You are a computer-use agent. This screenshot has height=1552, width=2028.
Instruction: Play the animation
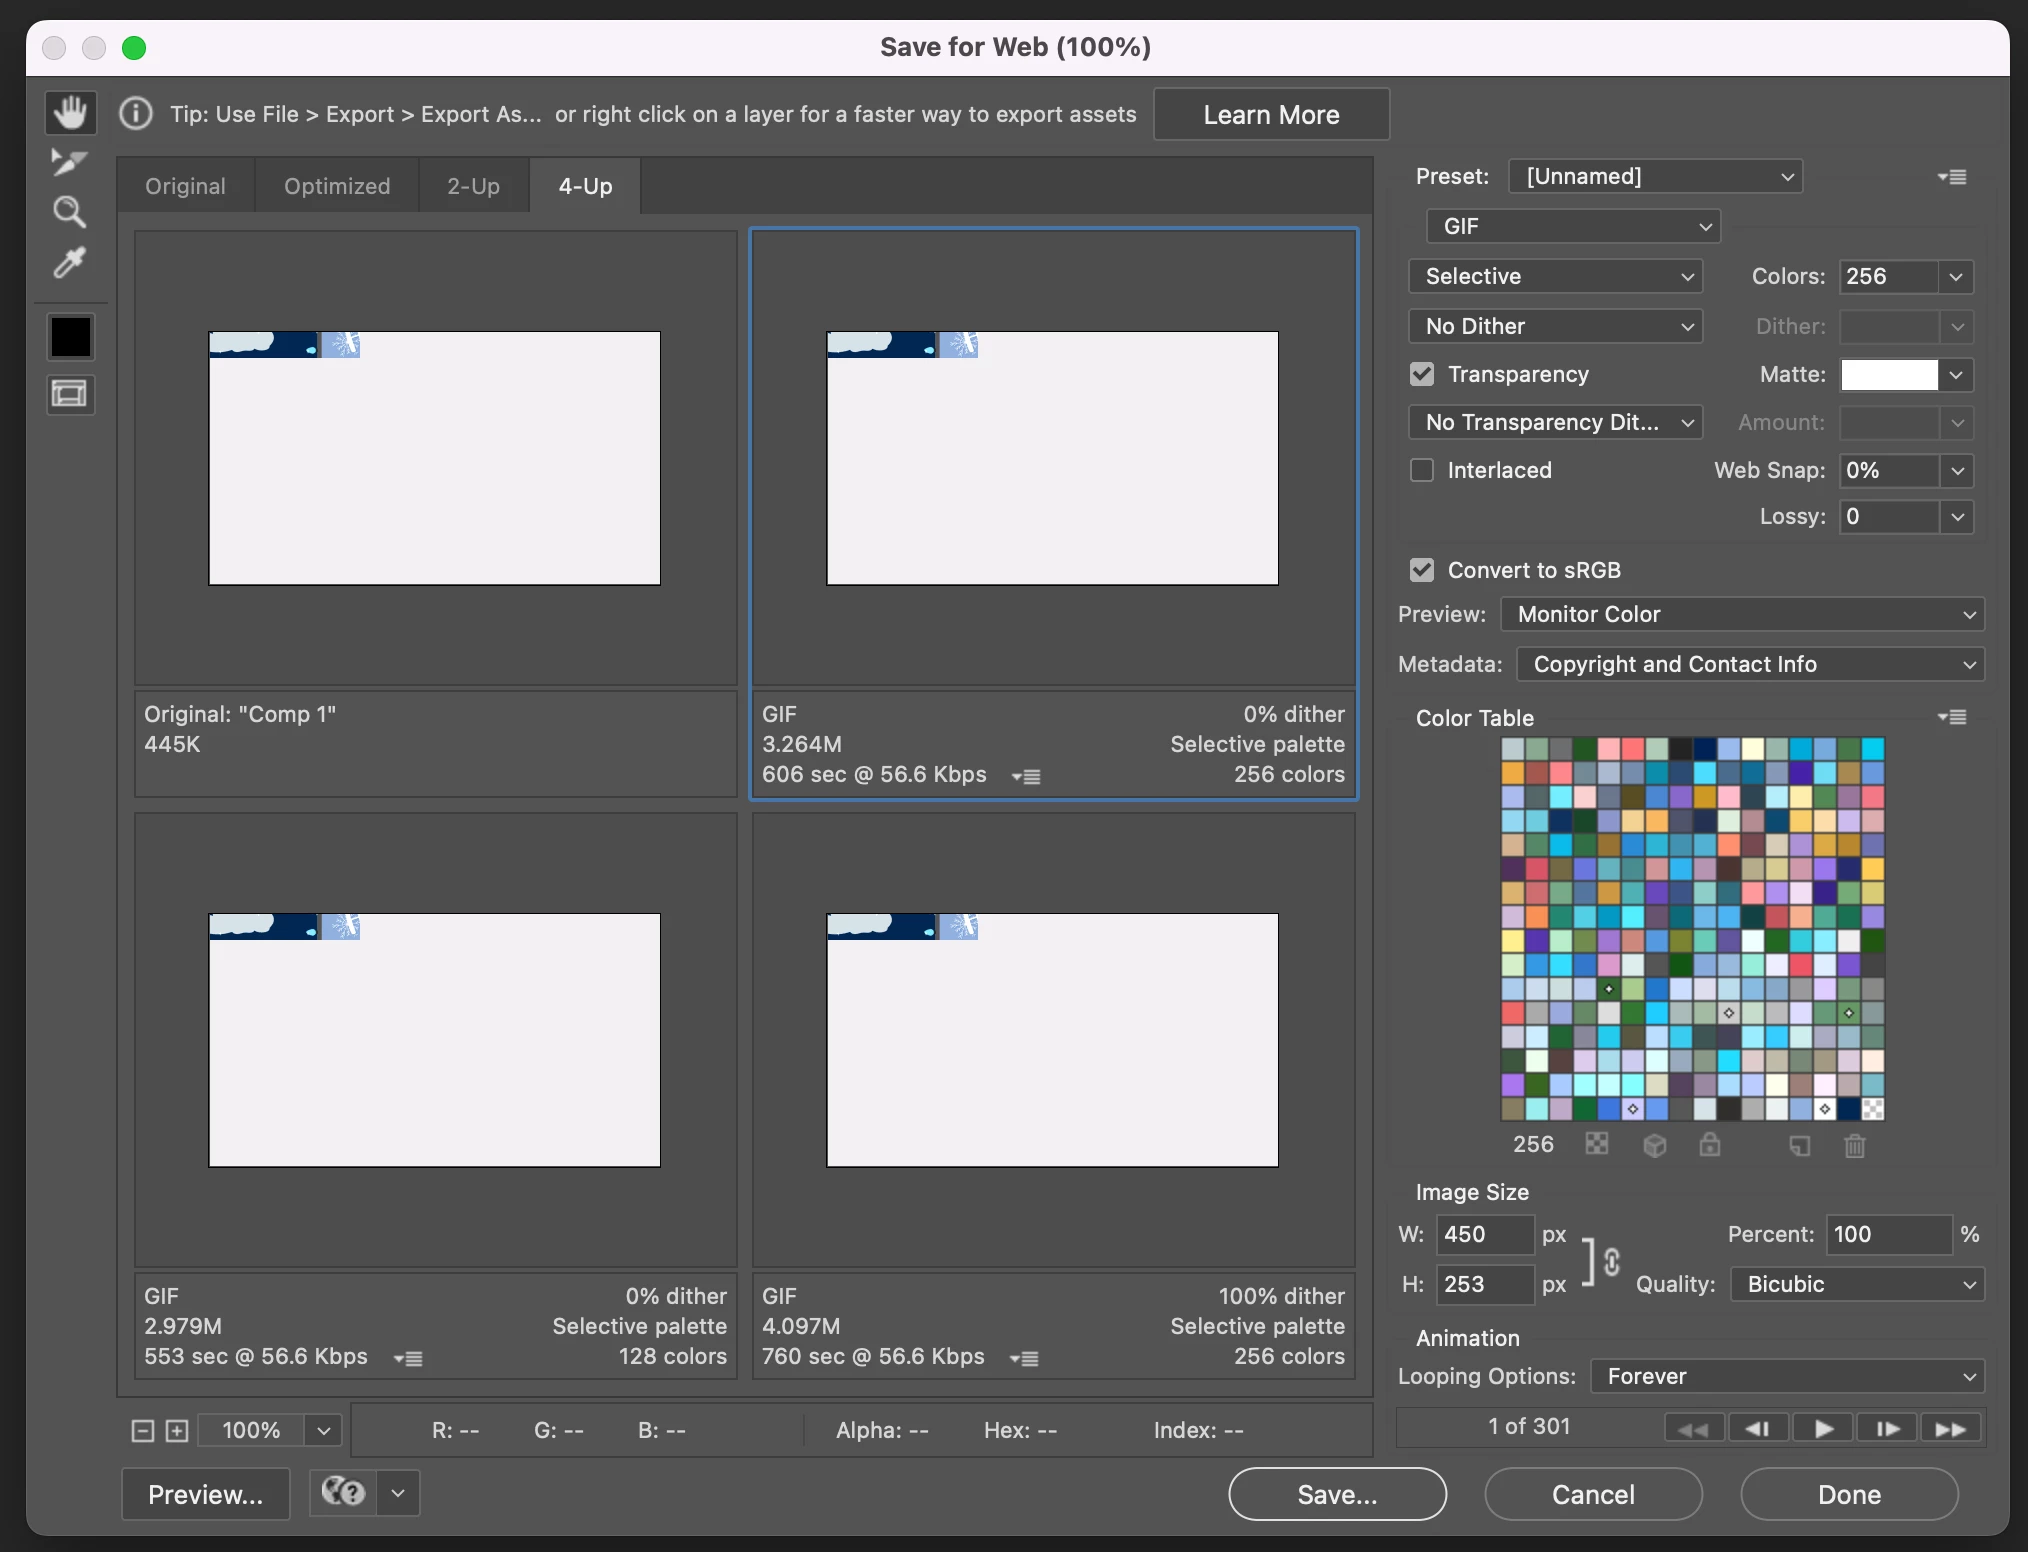pos(1823,1428)
